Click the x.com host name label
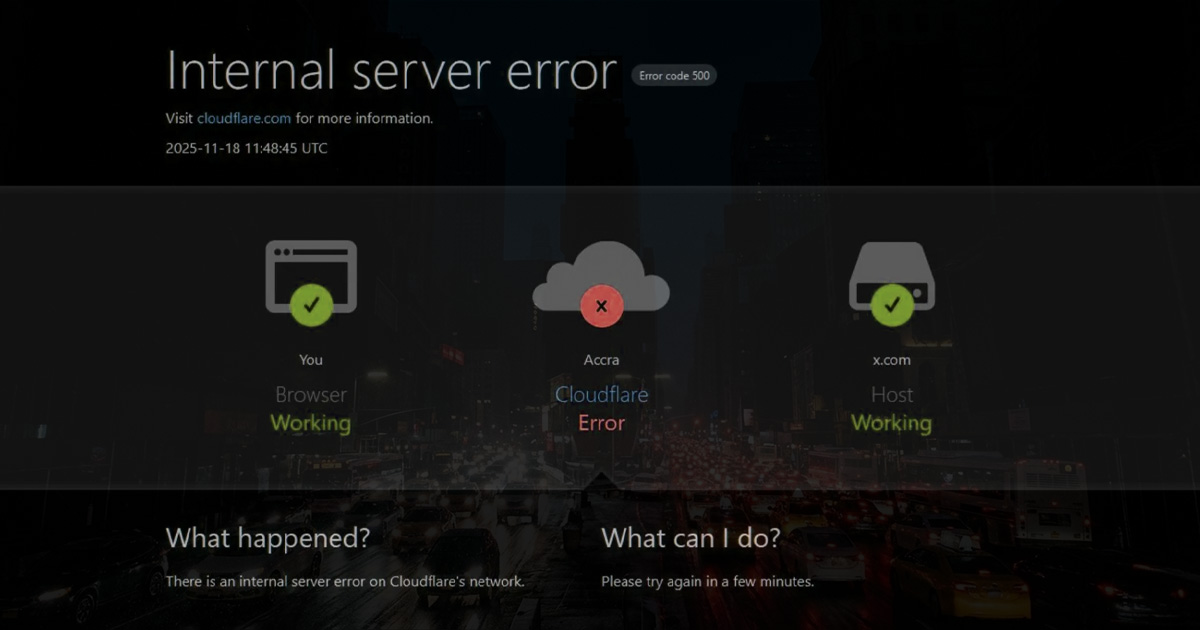This screenshot has height=630, width=1200. tap(891, 360)
